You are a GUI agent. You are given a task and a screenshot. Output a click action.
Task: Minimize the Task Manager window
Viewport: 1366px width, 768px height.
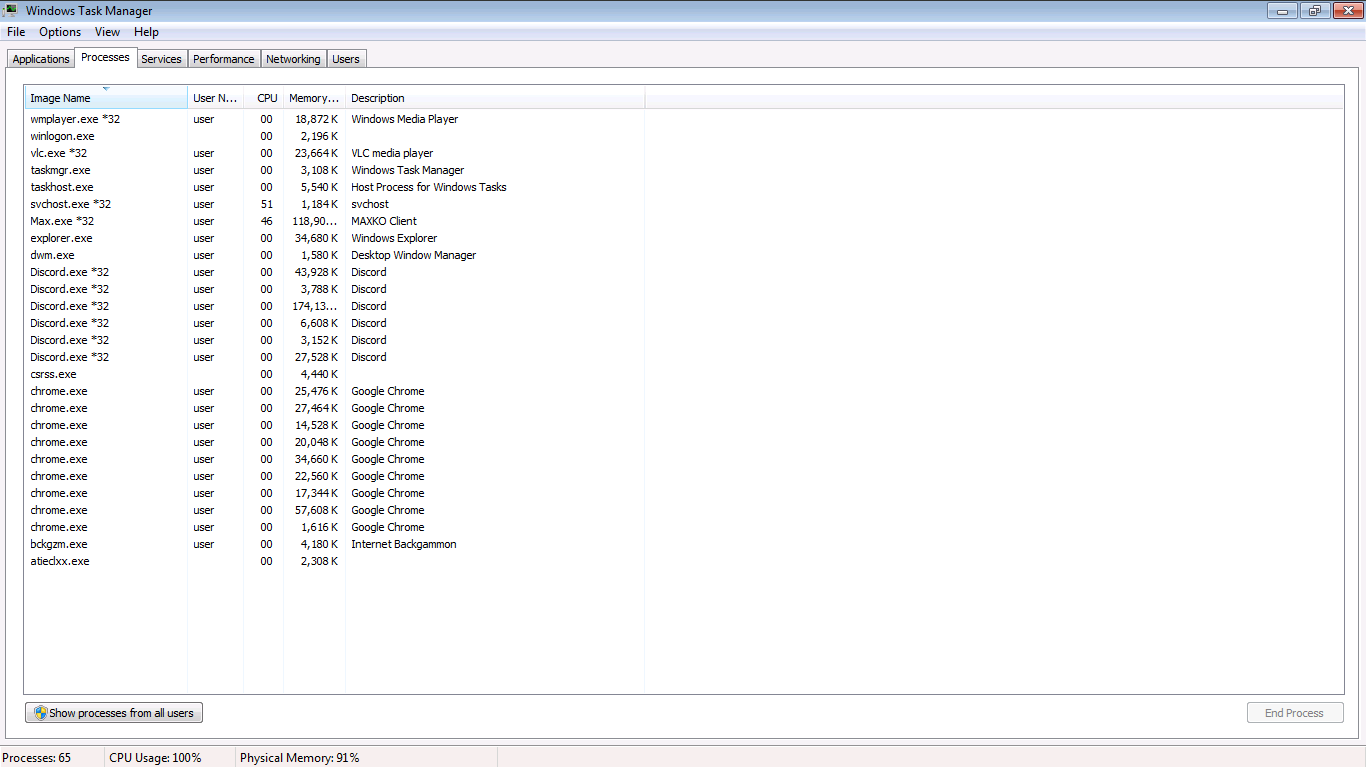pyautogui.click(x=1282, y=10)
